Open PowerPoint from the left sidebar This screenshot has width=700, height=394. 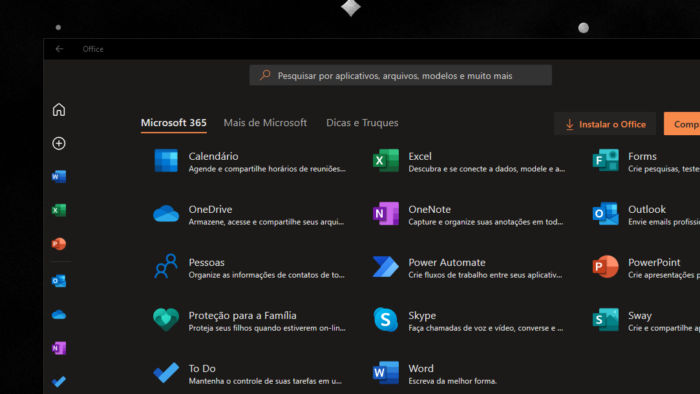pos(59,244)
